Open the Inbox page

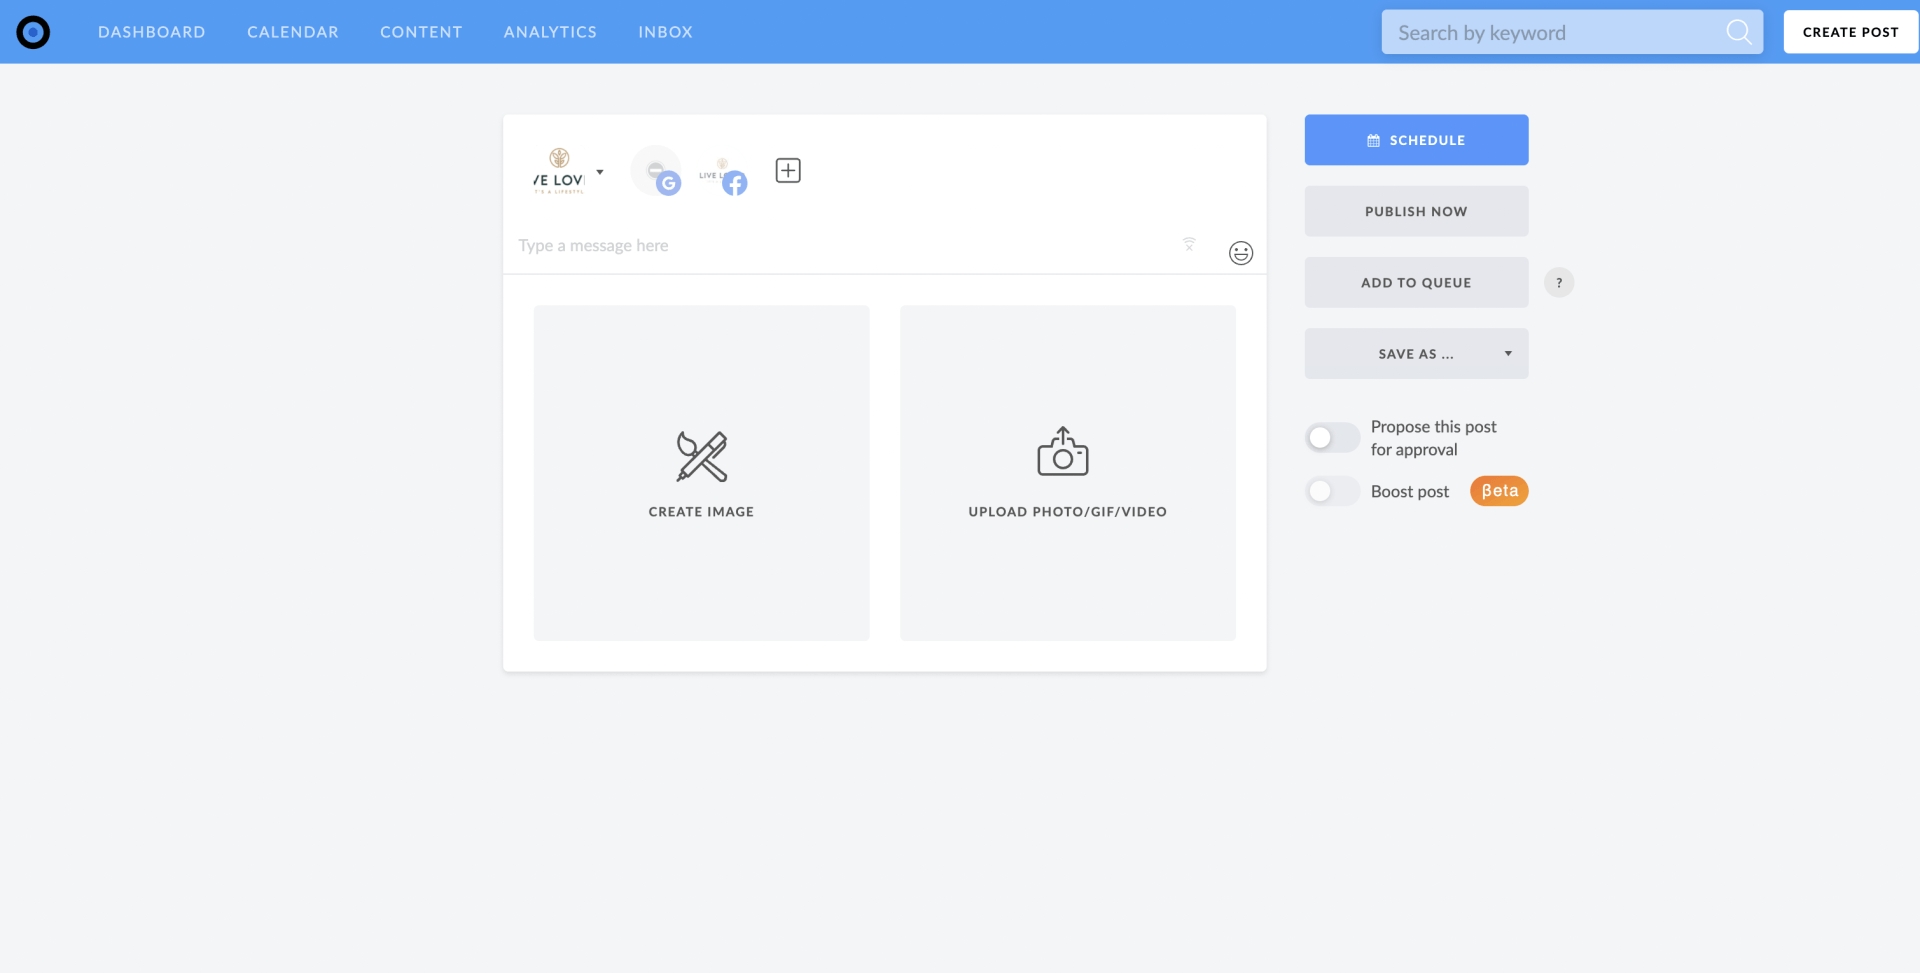[x=666, y=32]
